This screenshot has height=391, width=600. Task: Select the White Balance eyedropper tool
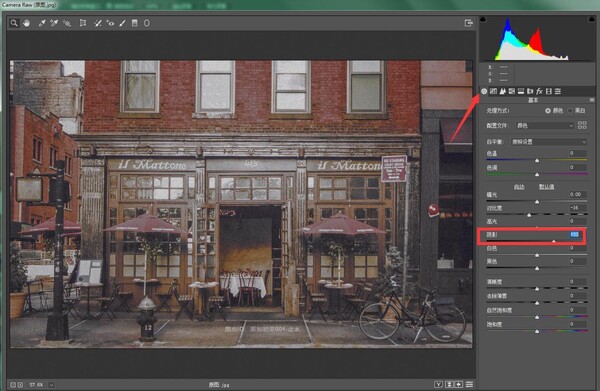click(42, 23)
